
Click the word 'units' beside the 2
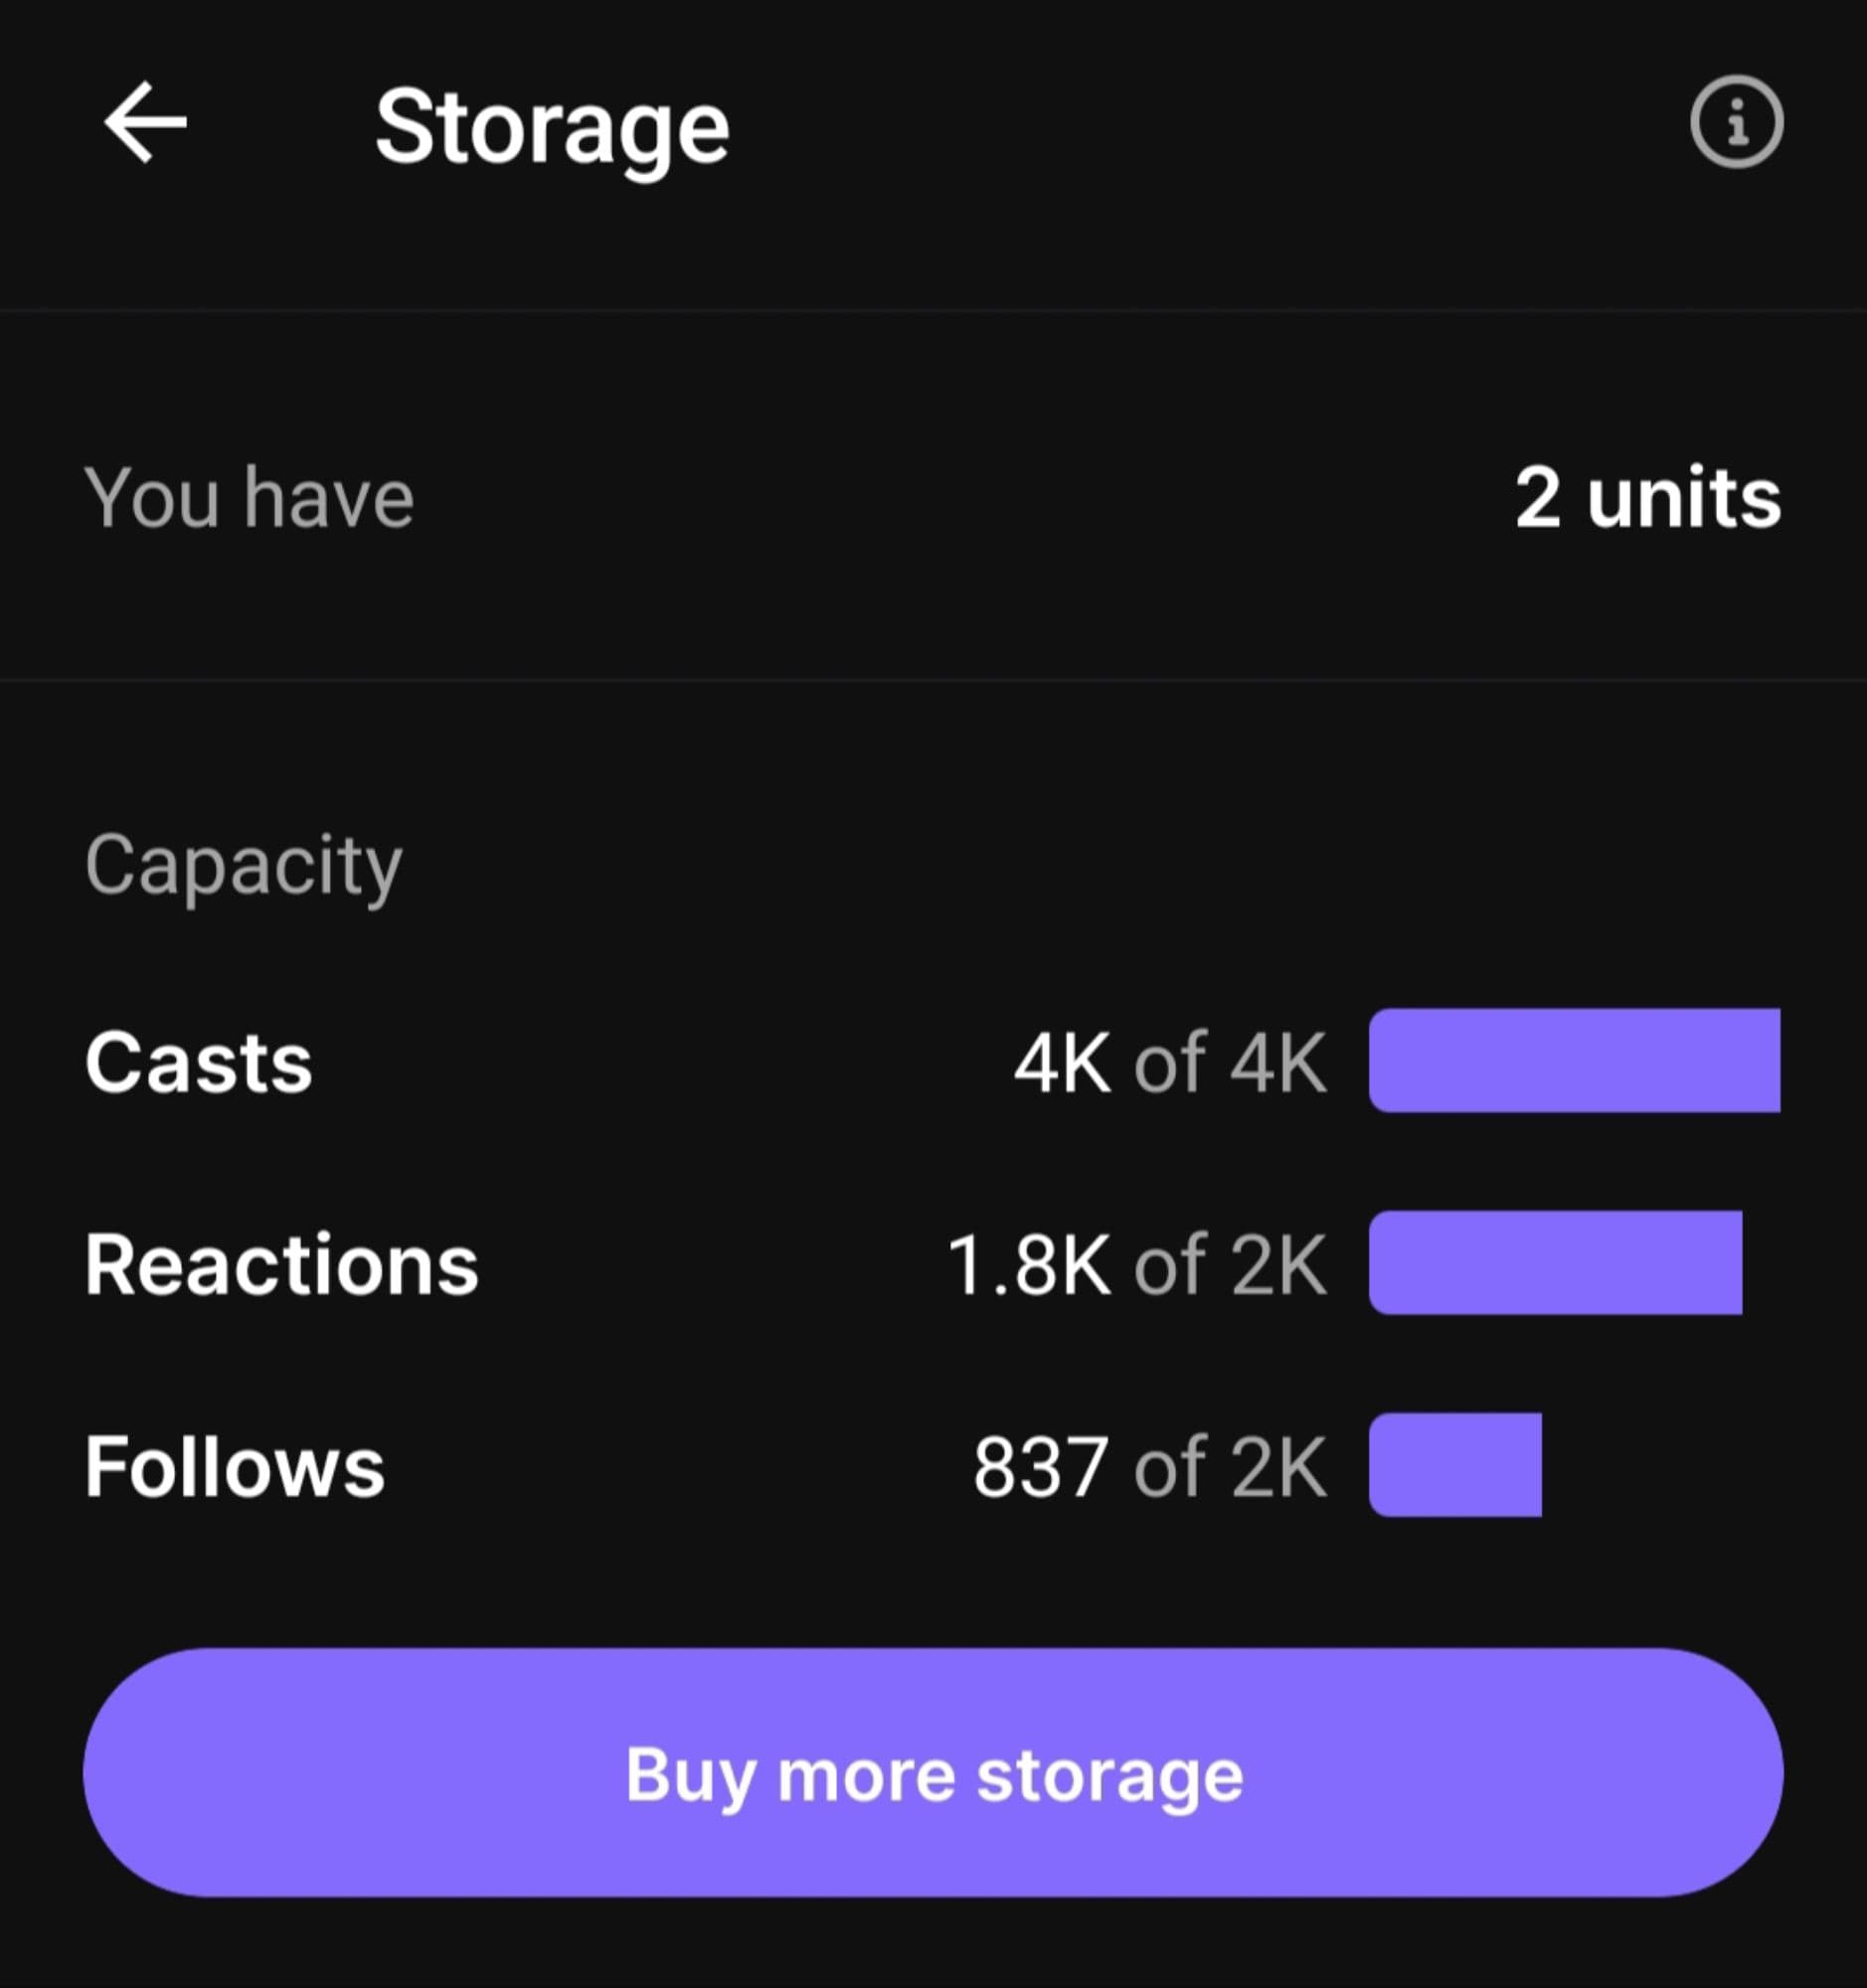(x=1684, y=497)
